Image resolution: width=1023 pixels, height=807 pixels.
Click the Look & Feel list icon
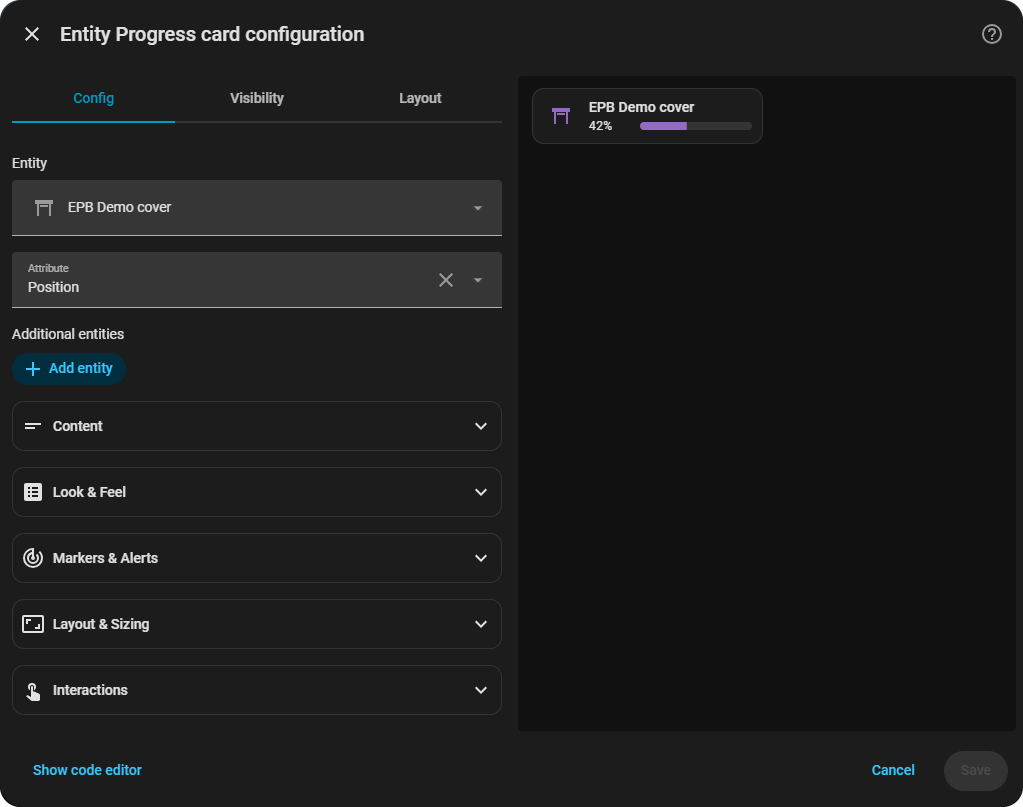[33, 492]
